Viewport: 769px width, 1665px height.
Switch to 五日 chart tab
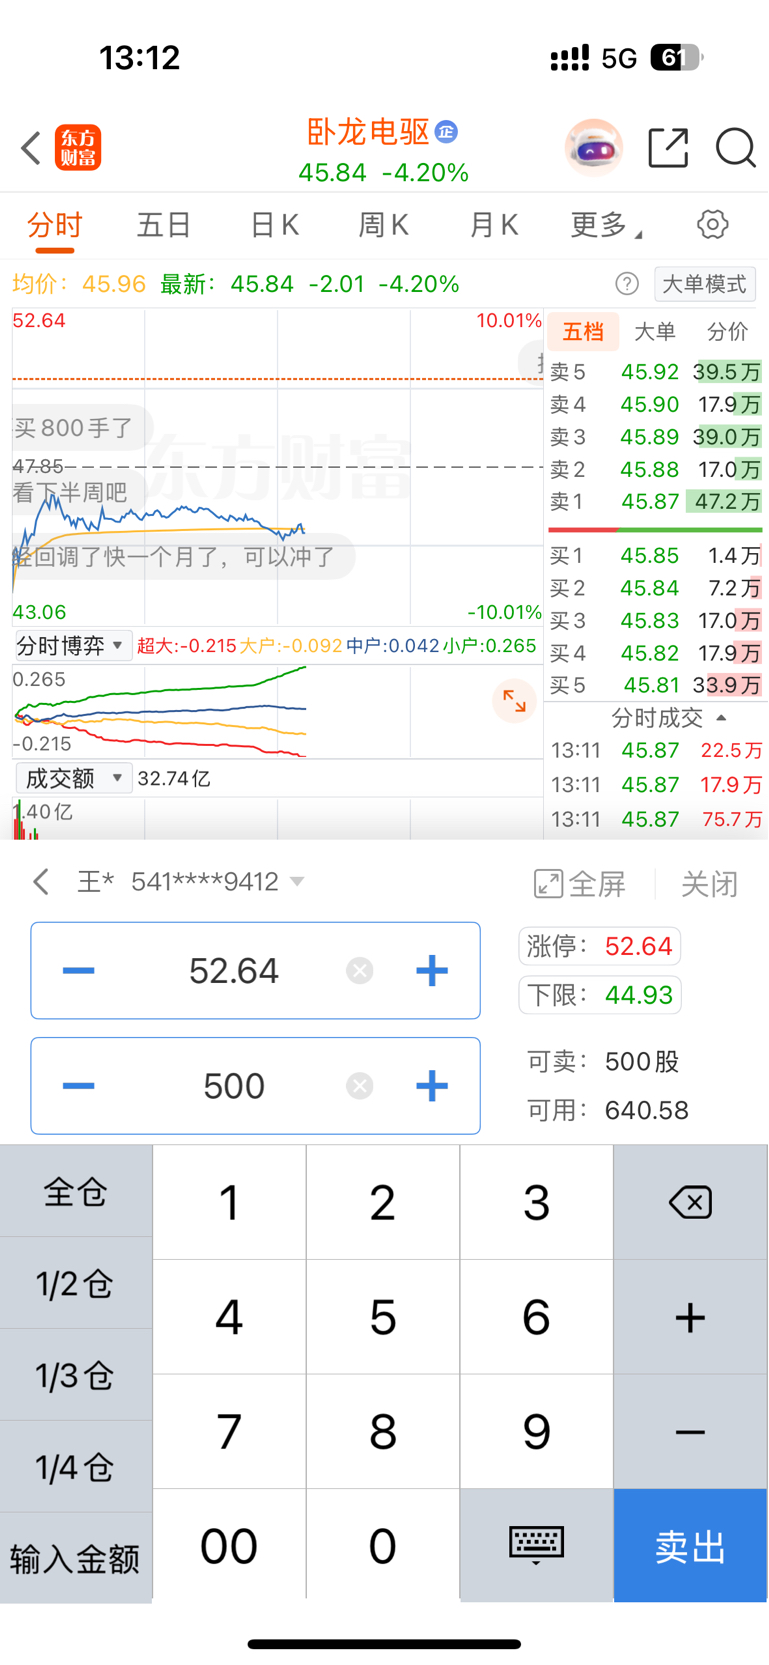pos(164,224)
